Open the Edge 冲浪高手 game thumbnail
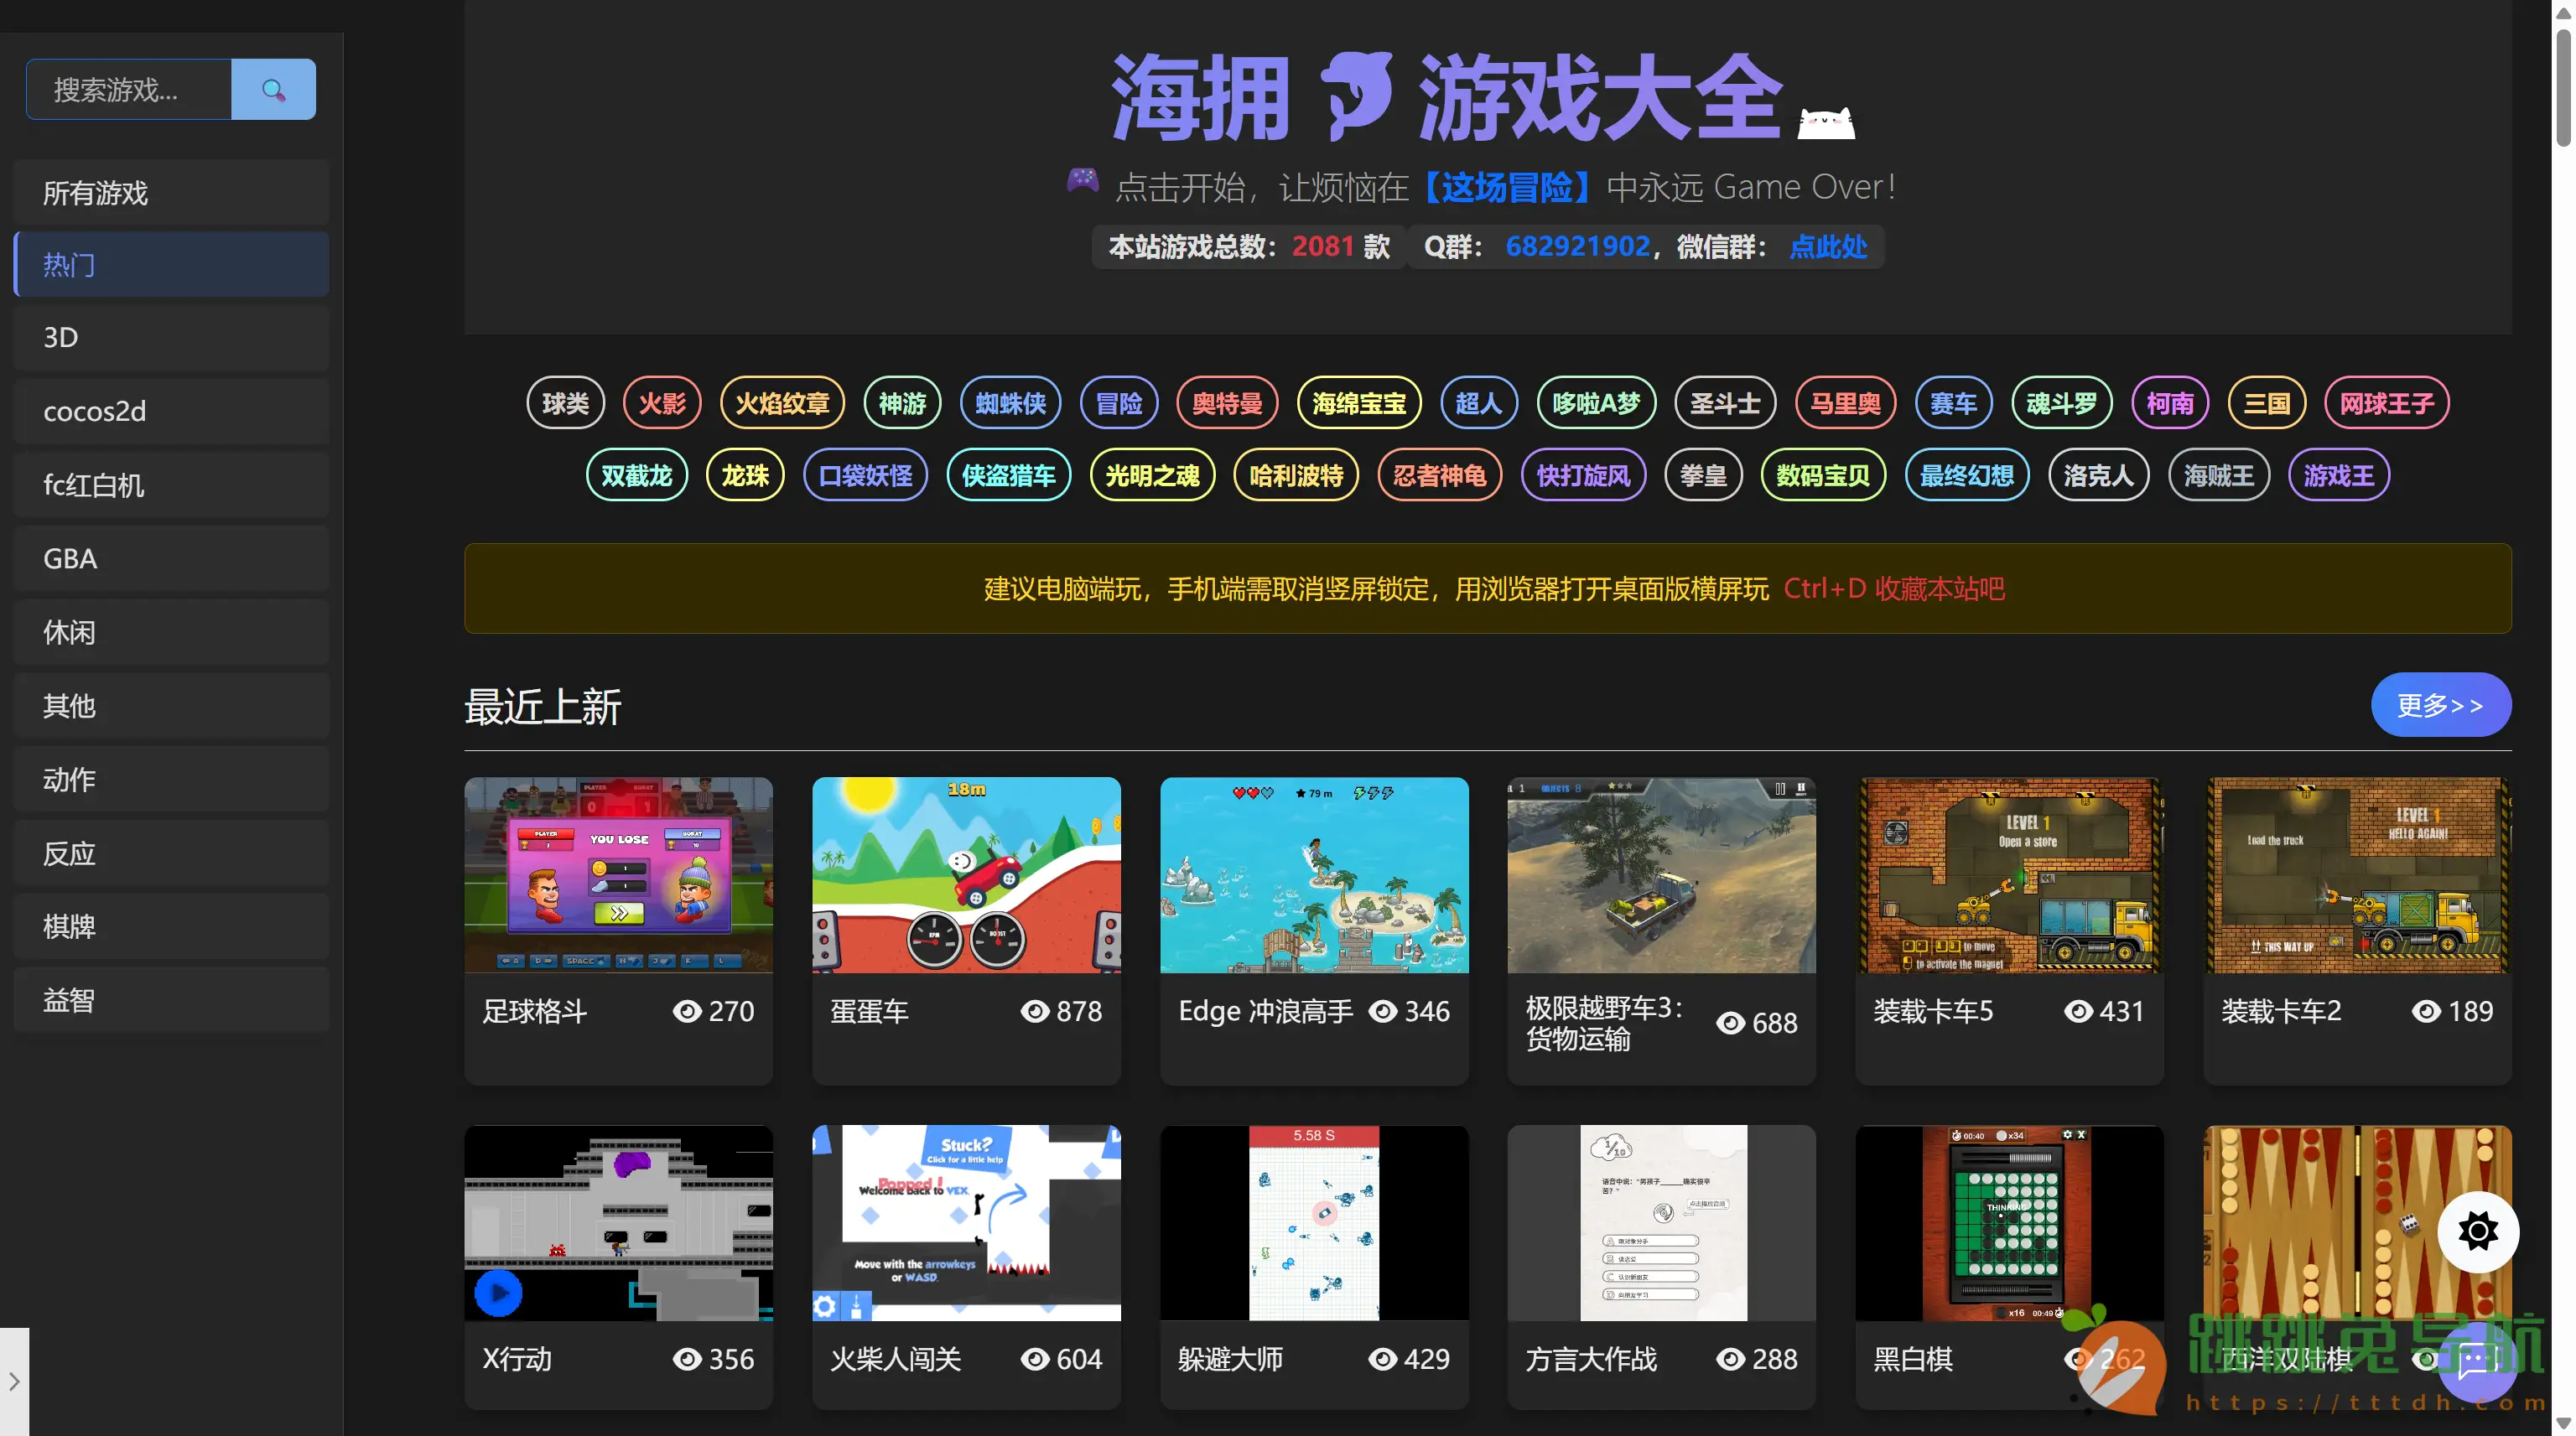 pos(1313,875)
